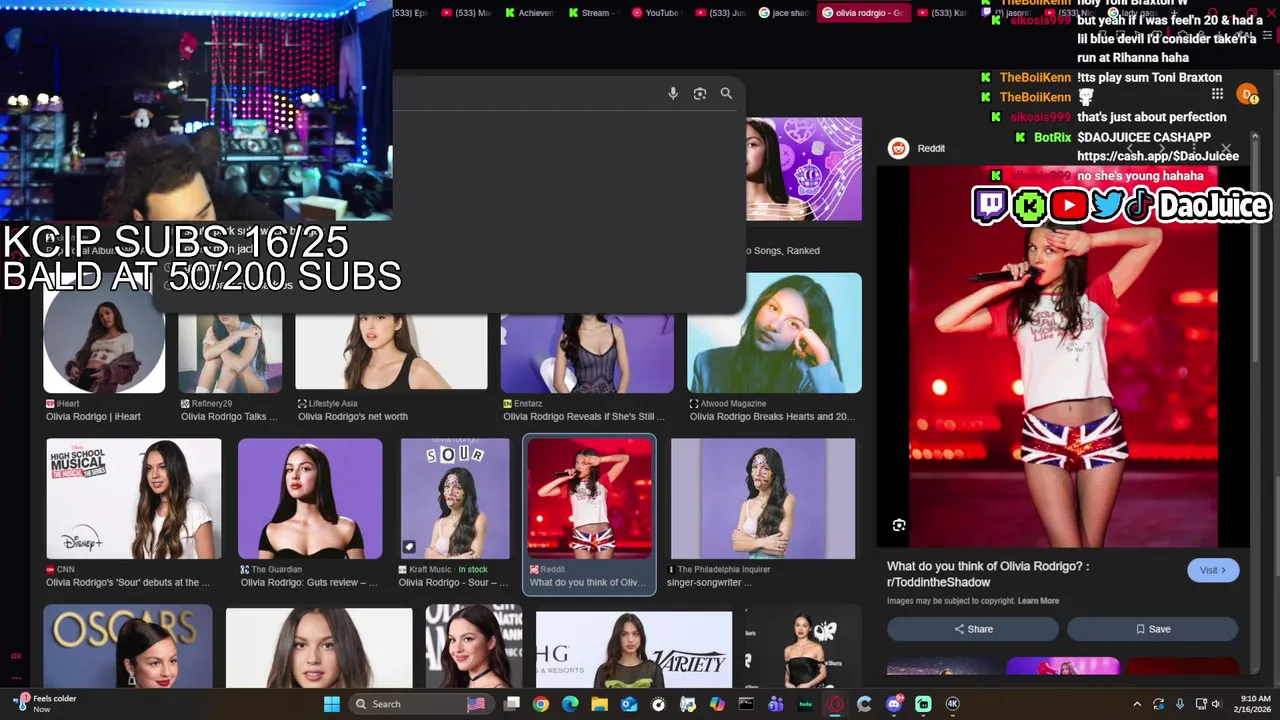Viewport: 1280px width, 720px height.
Task: Switch to the jace shad Google tab
Action: coord(784,13)
